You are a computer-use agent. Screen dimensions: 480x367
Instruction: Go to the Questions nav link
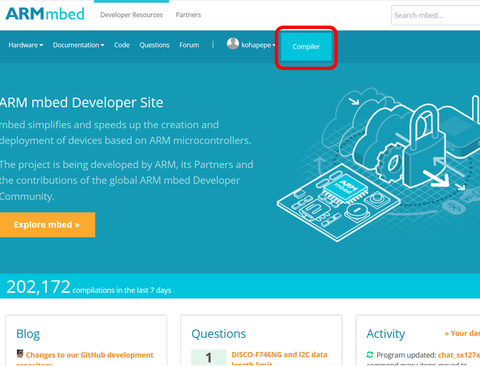tap(154, 45)
